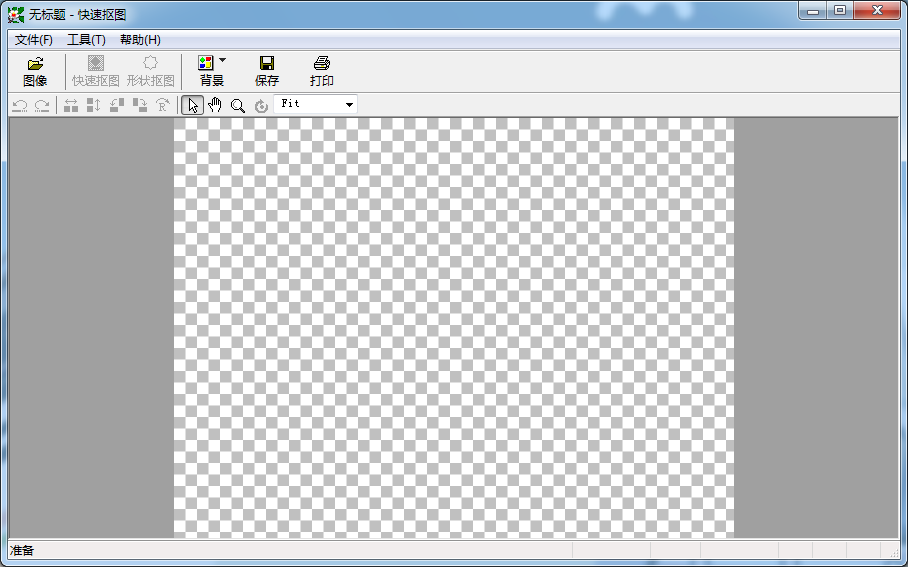Click the 背景 background color icon
This screenshot has height=567, width=908.
(206, 63)
